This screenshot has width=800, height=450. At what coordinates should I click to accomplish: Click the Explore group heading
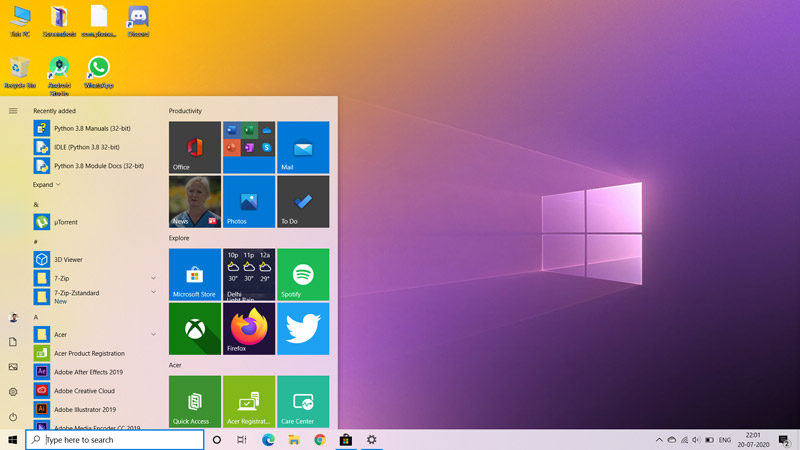point(179,238)
